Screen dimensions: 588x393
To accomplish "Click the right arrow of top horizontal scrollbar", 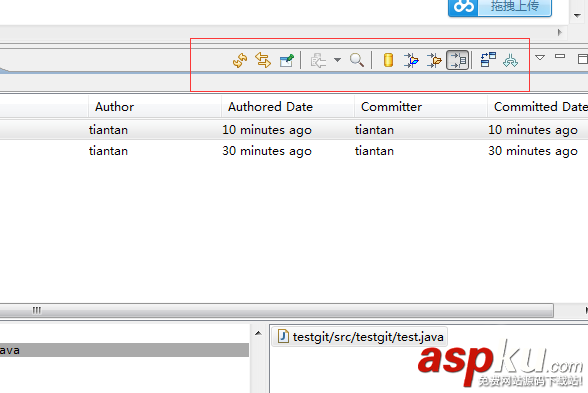I will pos(560,32).
